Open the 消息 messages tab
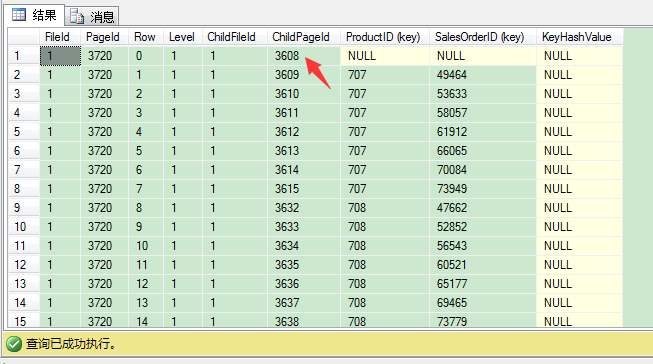This screenshot has height=364, width=653. [92, 16]
